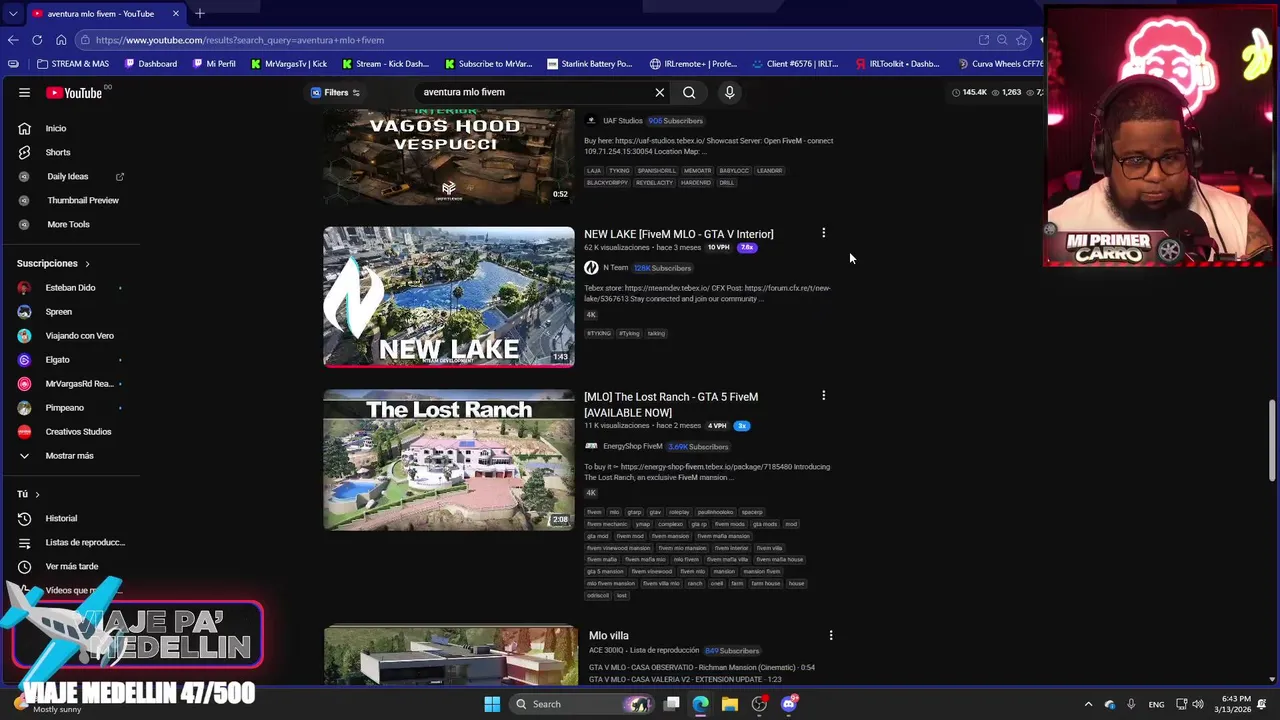Open 'NEW LAKE [FiveM MLO - GTA V Interior]' title
Image resolution: width=1280 pixels, height=720 pixels.
coord(679,234)
